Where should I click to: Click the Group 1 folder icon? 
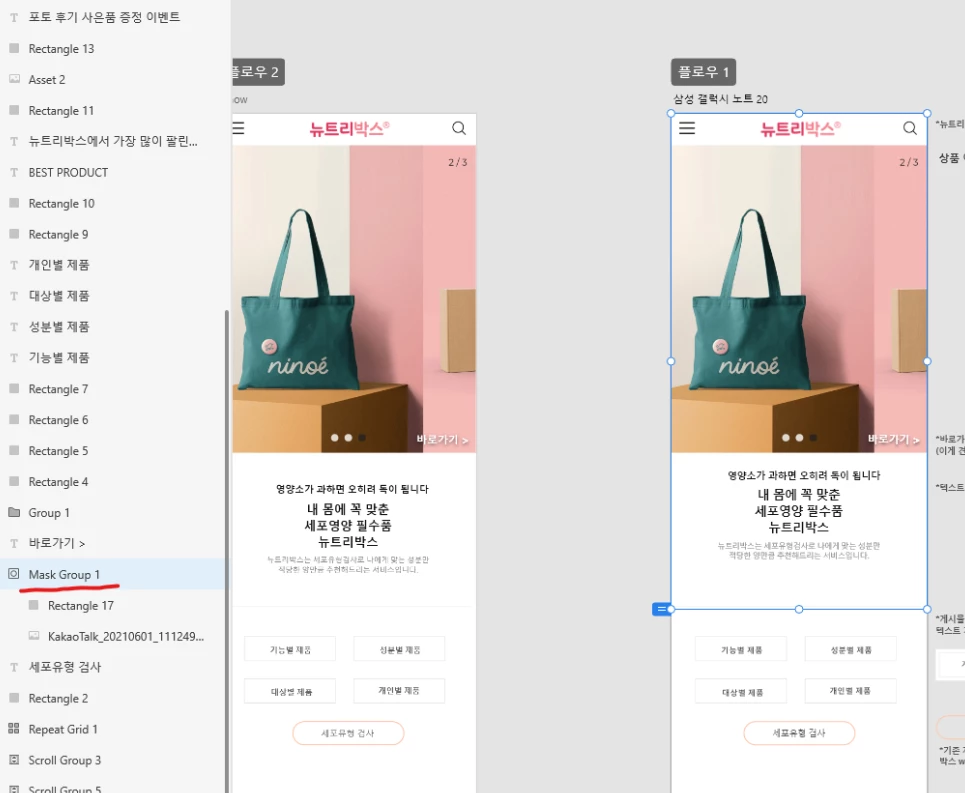point(14,512)
